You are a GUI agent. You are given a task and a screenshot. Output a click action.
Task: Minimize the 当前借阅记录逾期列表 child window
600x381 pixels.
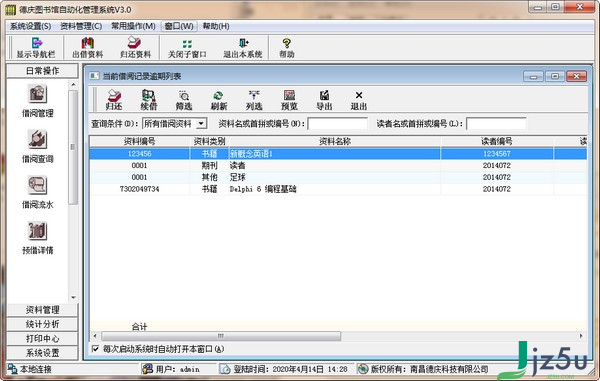(533, 76)
